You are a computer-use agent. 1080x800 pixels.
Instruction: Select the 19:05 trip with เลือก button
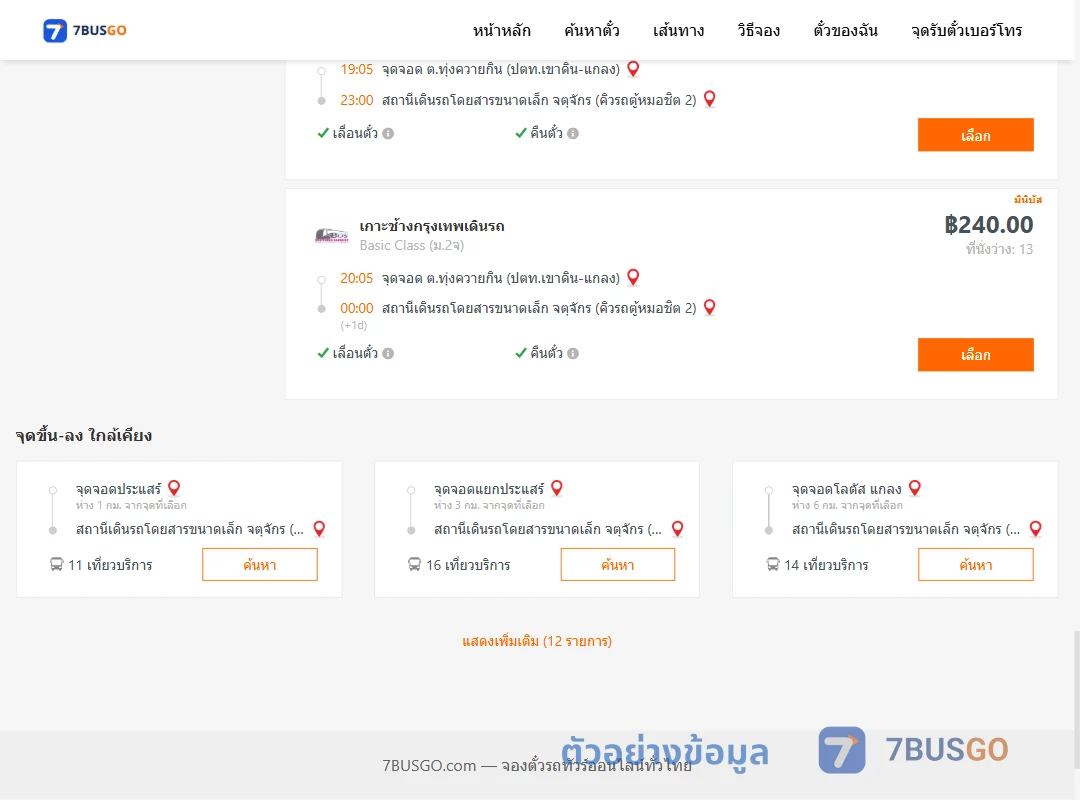click(x=975, y=135)
